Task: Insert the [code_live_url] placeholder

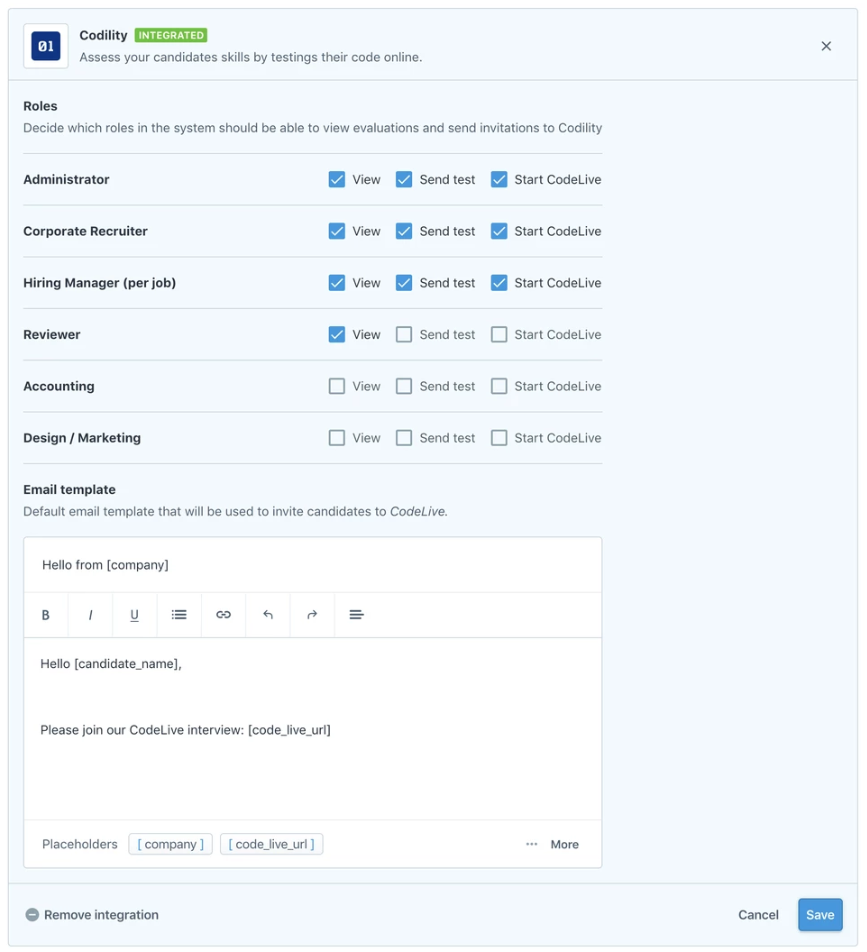Action: (x=271, y=844)
